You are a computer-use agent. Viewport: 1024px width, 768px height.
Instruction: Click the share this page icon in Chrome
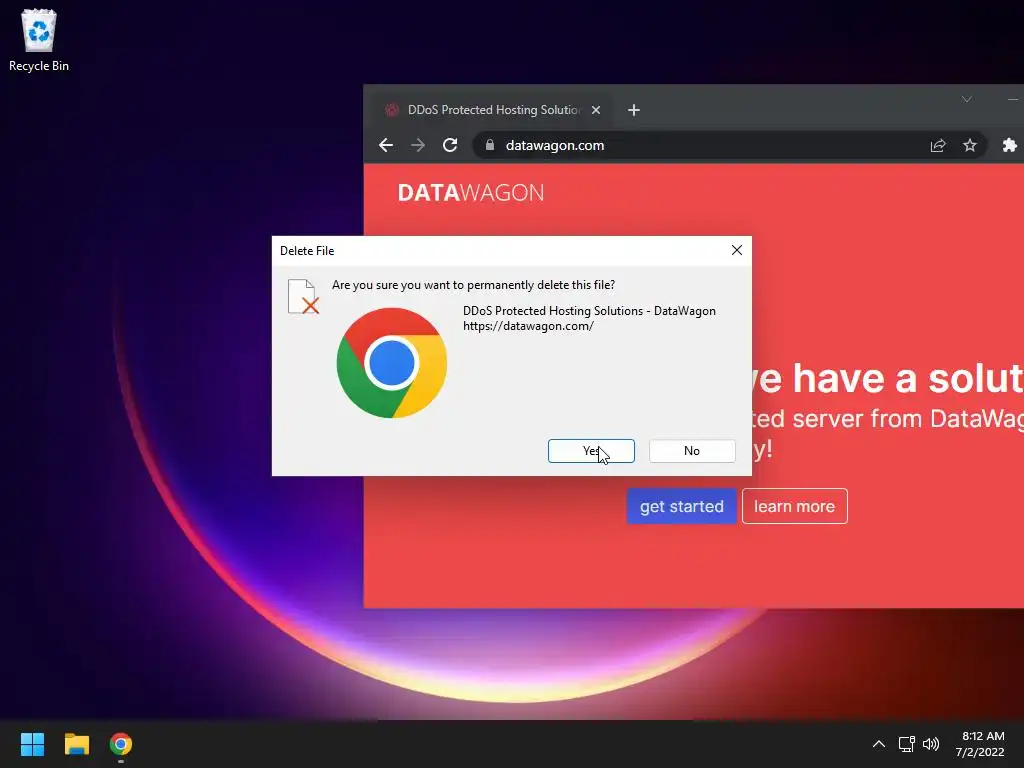pyautogui.click(x=938, y=145)
